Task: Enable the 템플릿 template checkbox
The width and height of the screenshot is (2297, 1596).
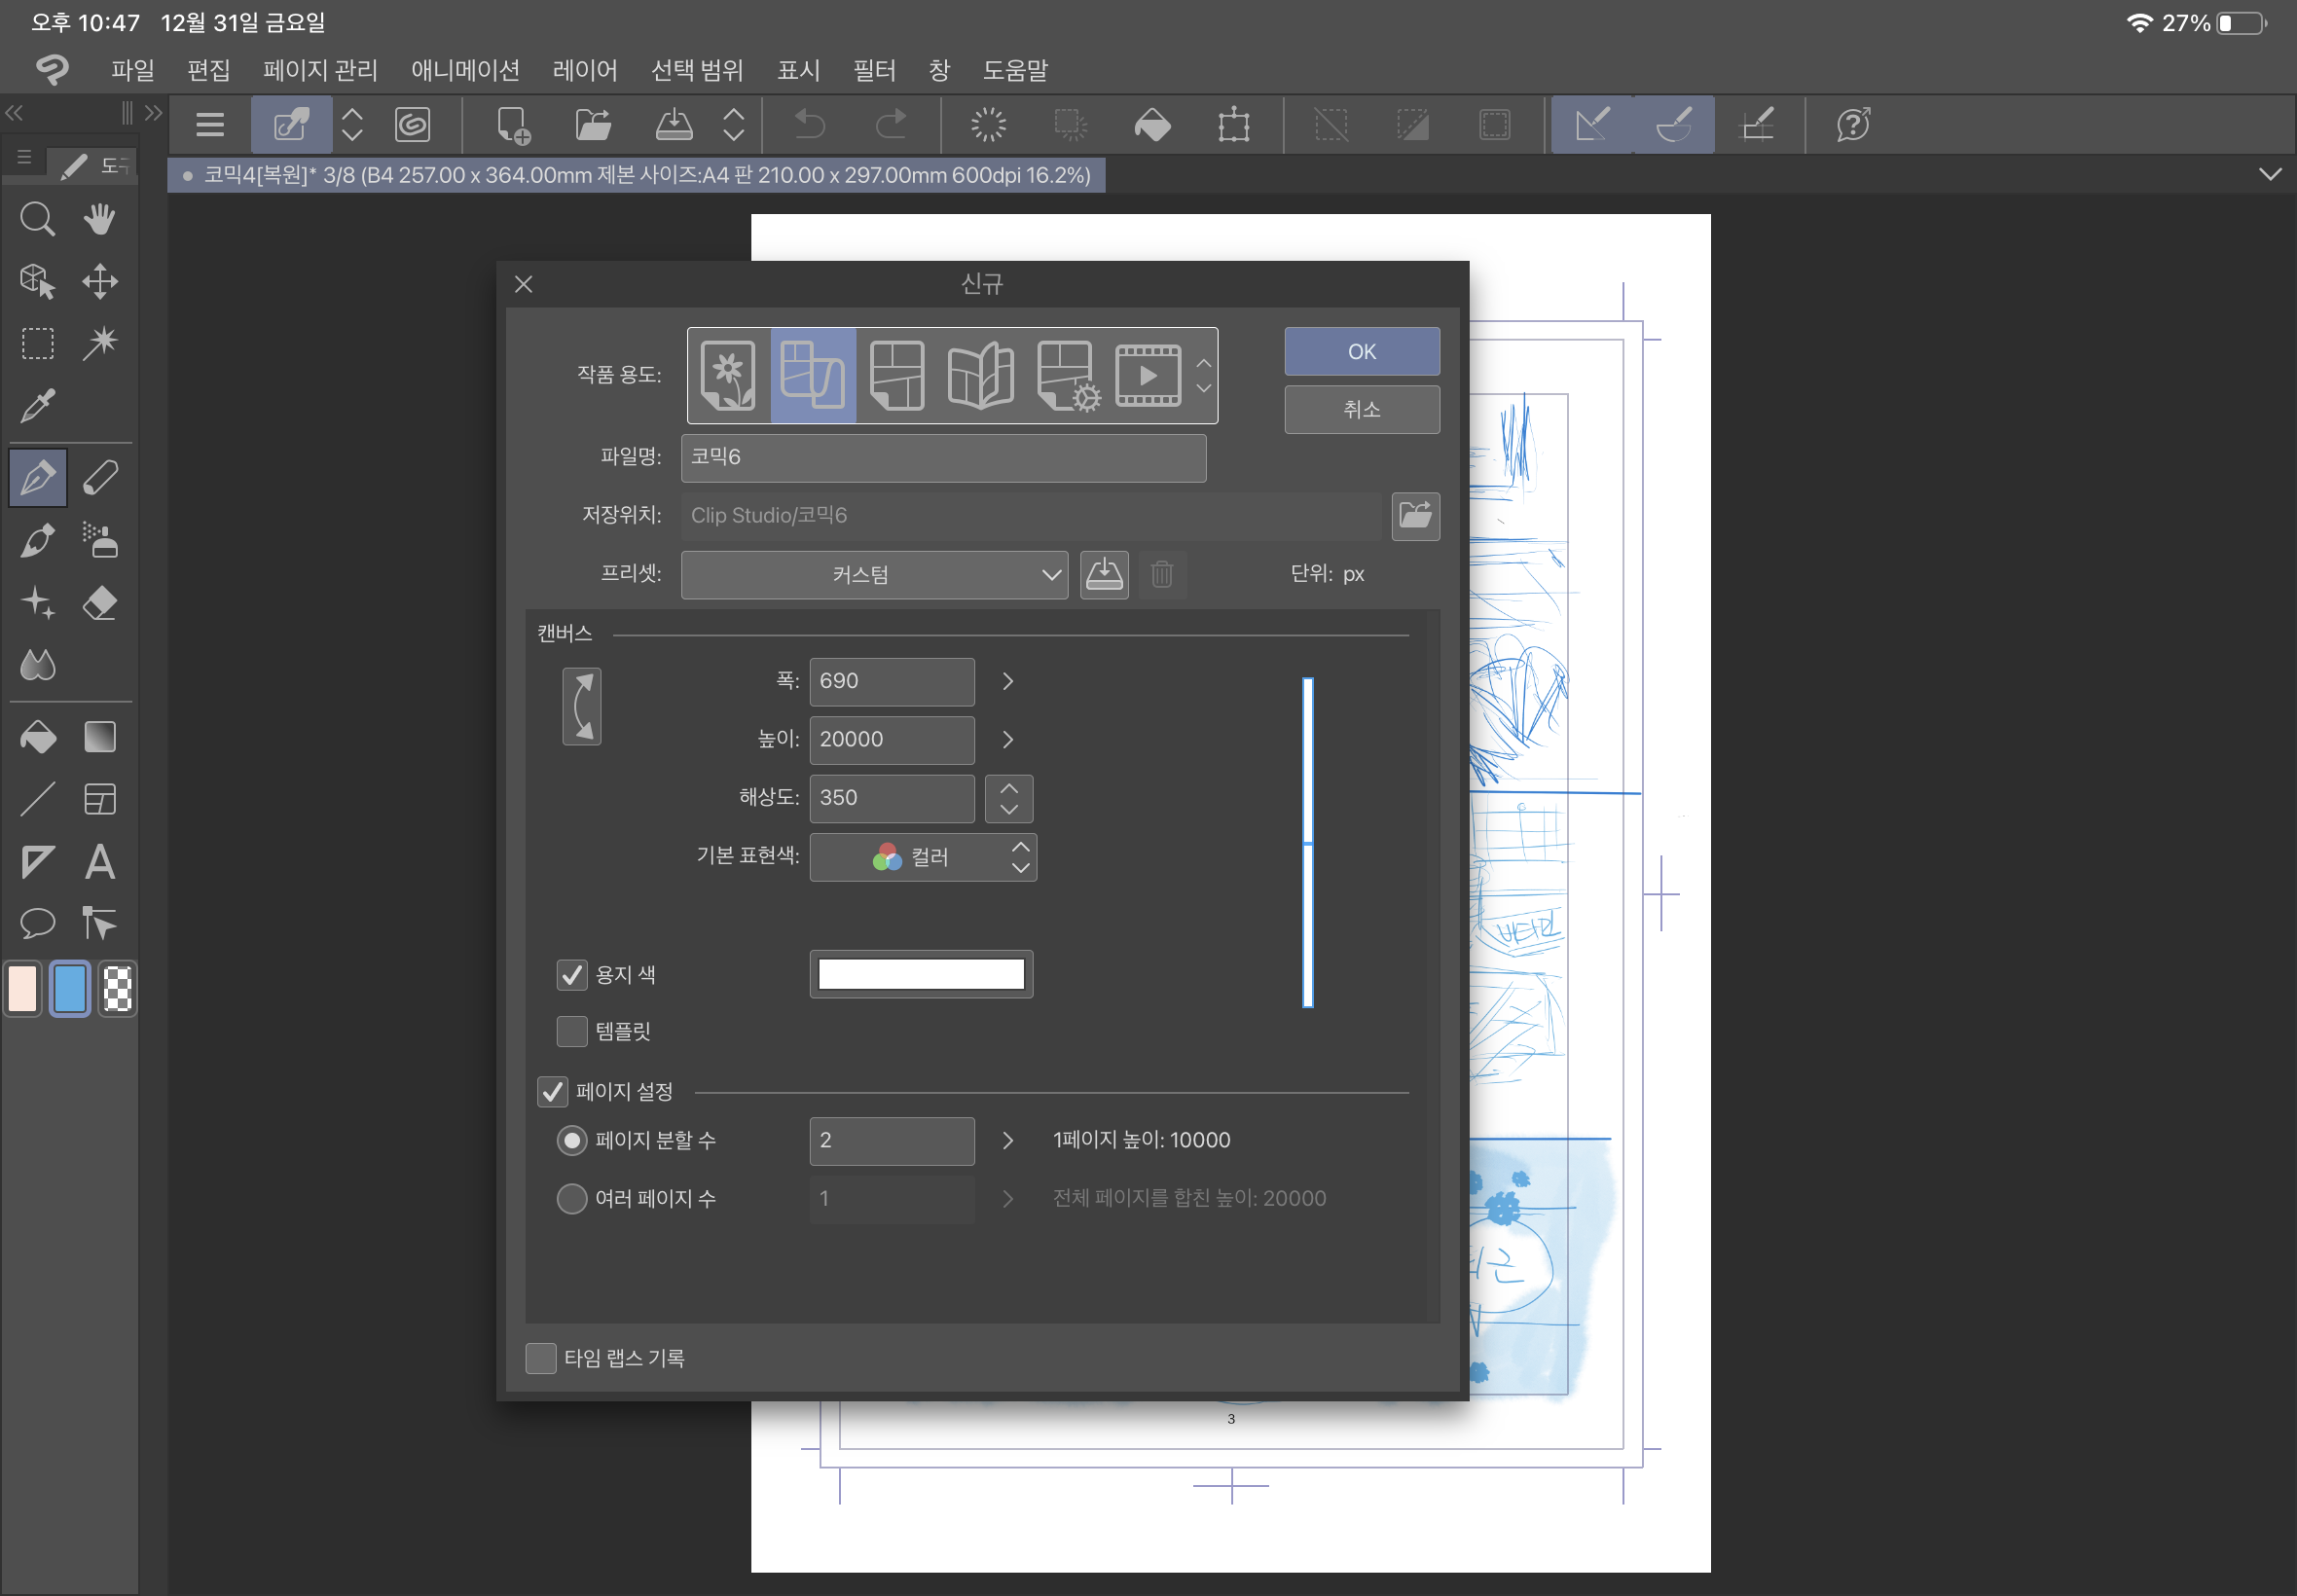Action: tap(572, 1031)
